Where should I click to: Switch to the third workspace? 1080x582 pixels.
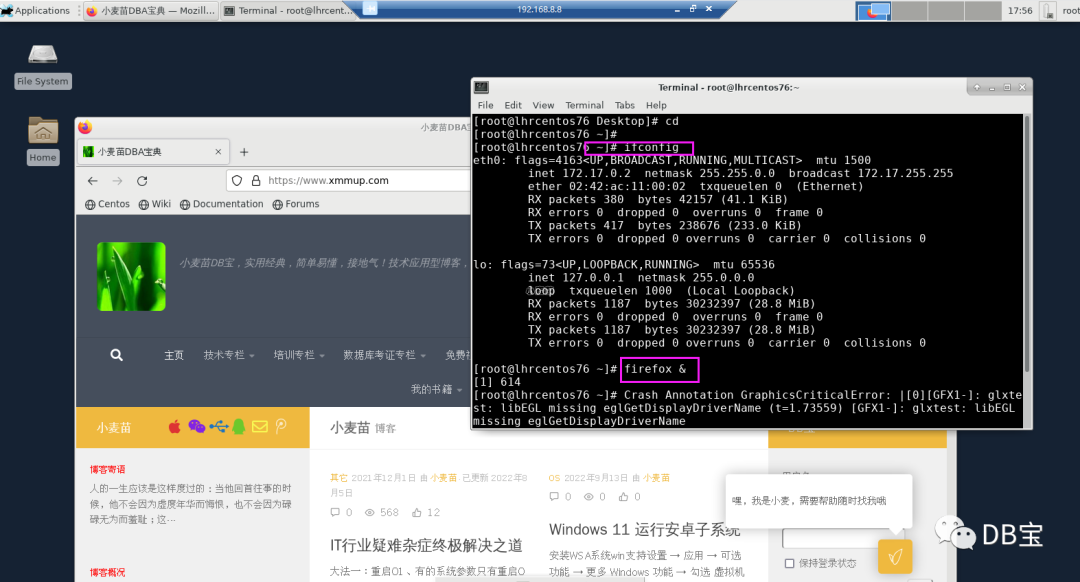[x=945, y=10]
